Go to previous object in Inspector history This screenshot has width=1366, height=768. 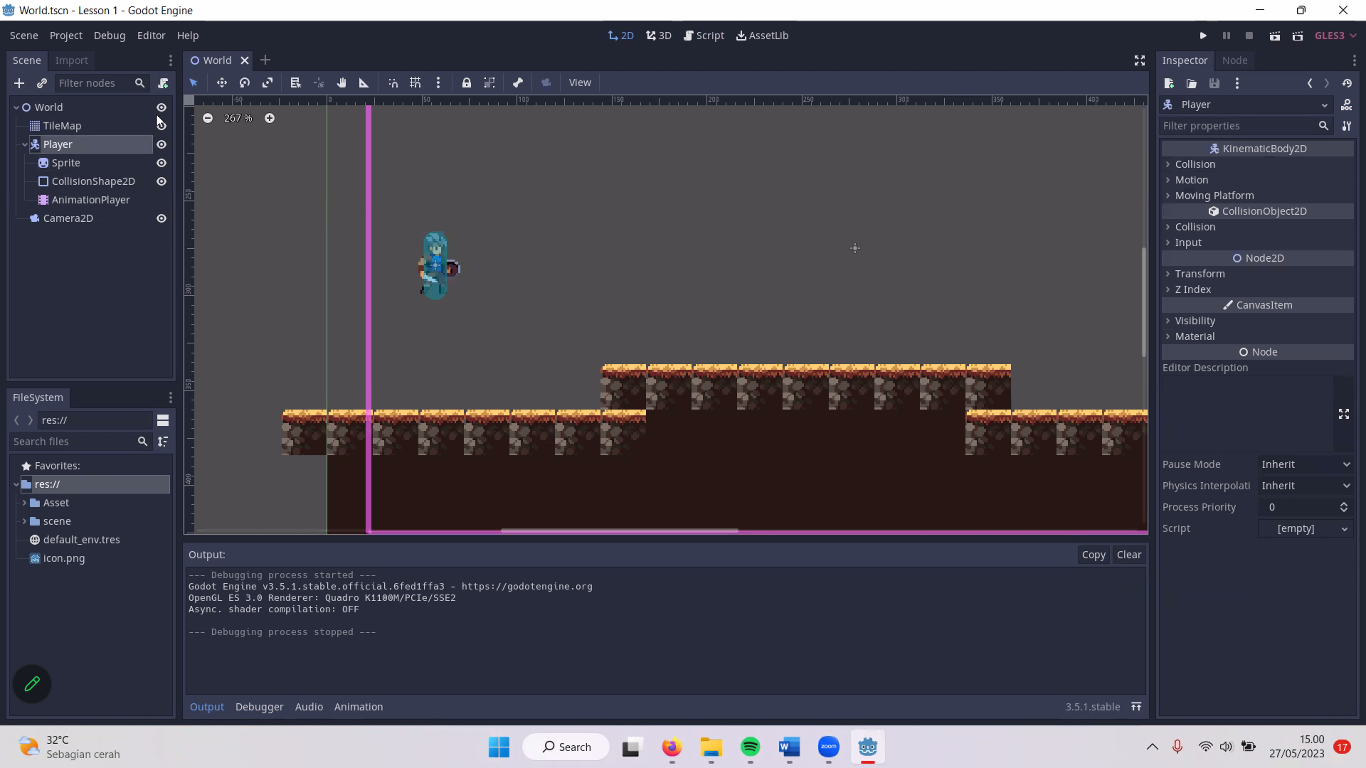1310,83
